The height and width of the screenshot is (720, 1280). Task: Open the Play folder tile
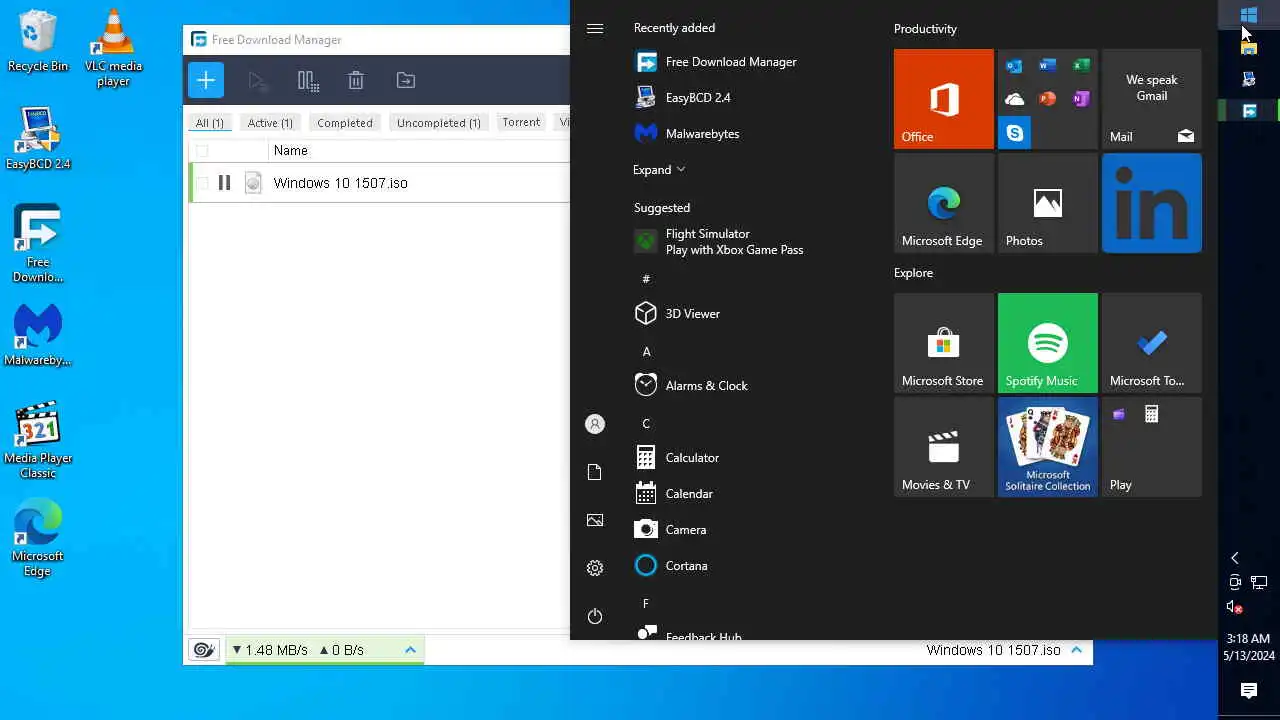click(x=1152, y=447)
